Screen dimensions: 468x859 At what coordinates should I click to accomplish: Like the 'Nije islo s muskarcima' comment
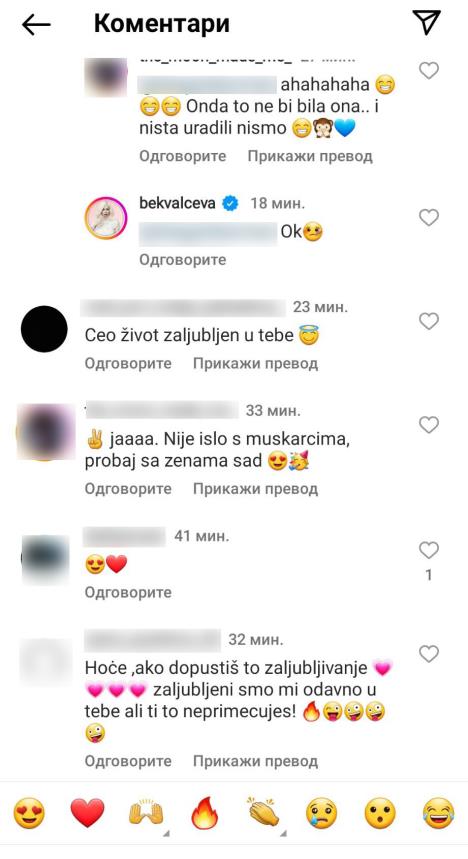point(429,425)
